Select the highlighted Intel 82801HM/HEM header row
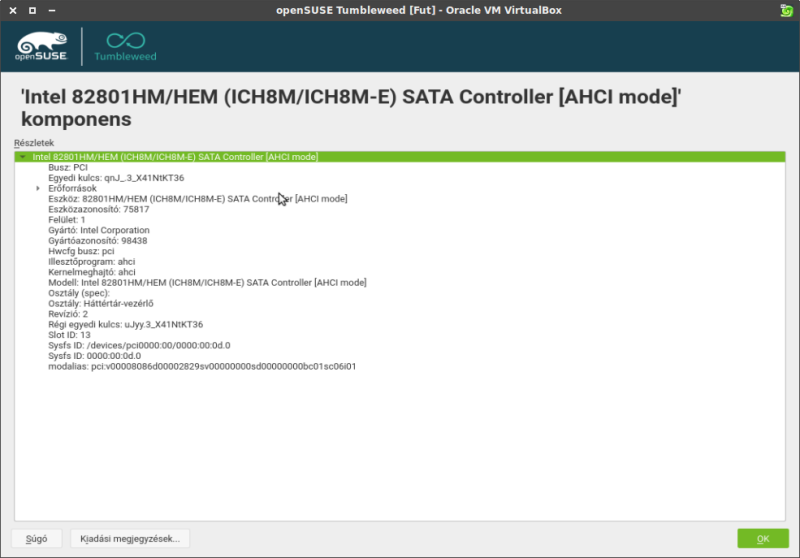 400,157
